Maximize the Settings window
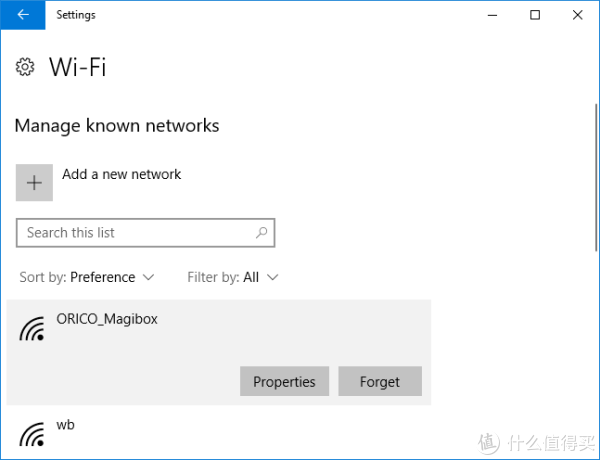 tap(535, 15)
